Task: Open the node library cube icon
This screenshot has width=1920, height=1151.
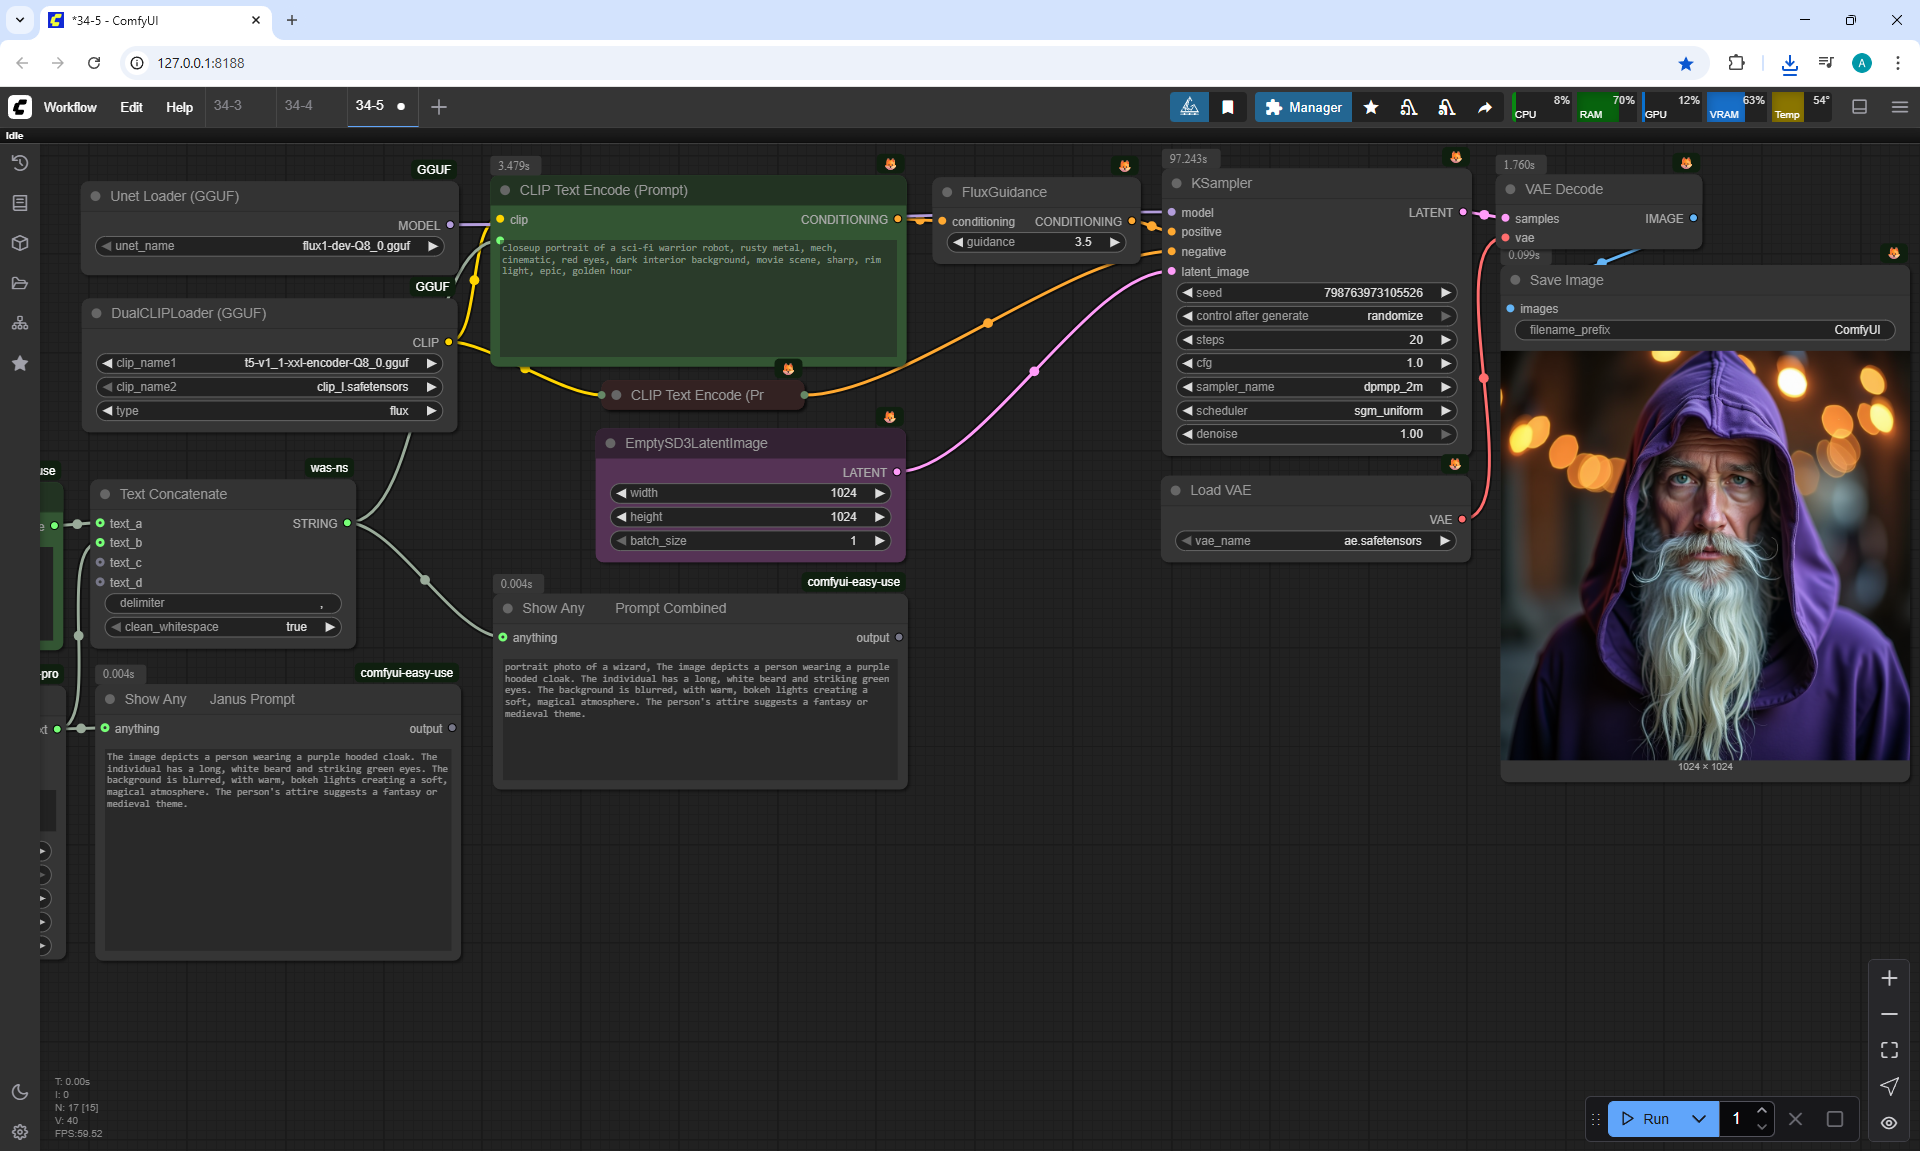Action: (20, 243)
